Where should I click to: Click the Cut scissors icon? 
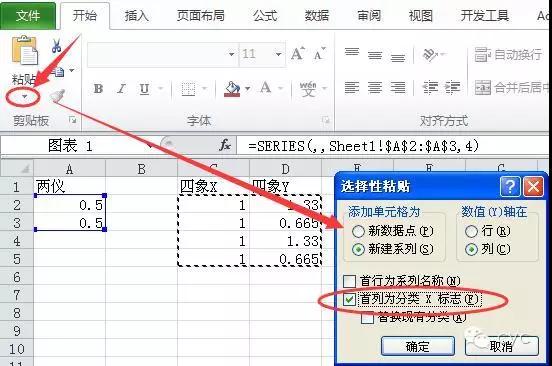tap(56, 46)
